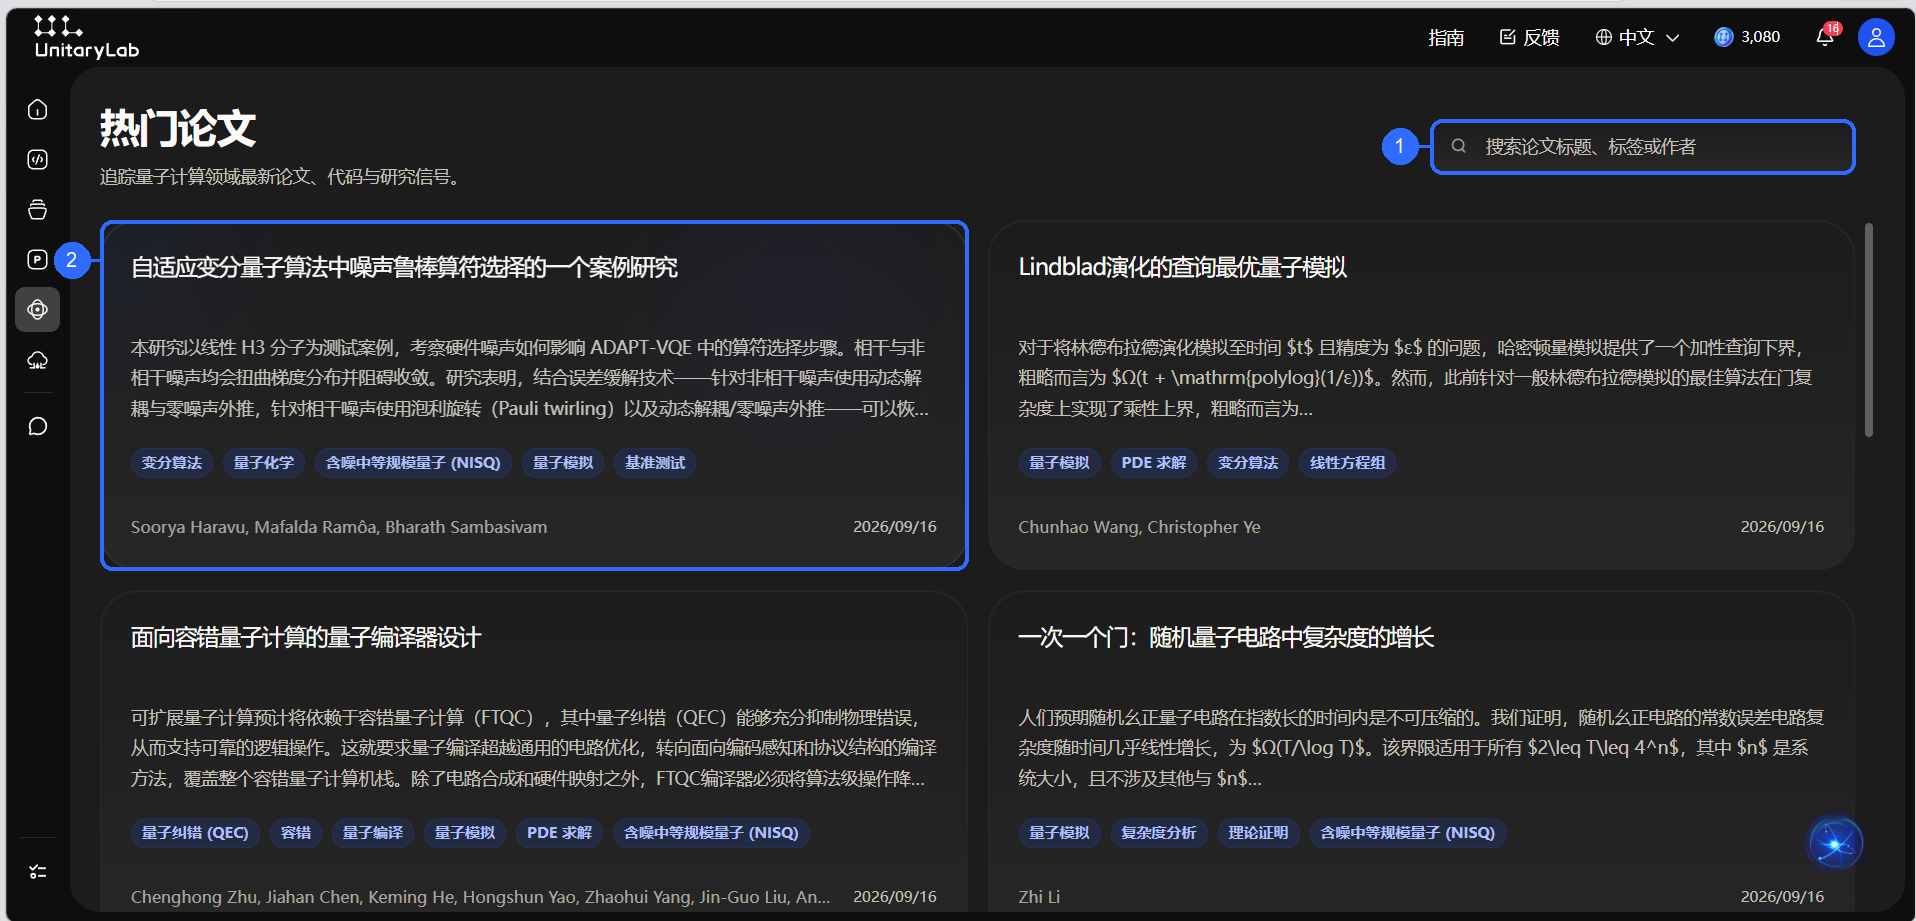Screen dimensions: 1916x921
Task: Click the 基准测试 tag
Action: (655, 463)
